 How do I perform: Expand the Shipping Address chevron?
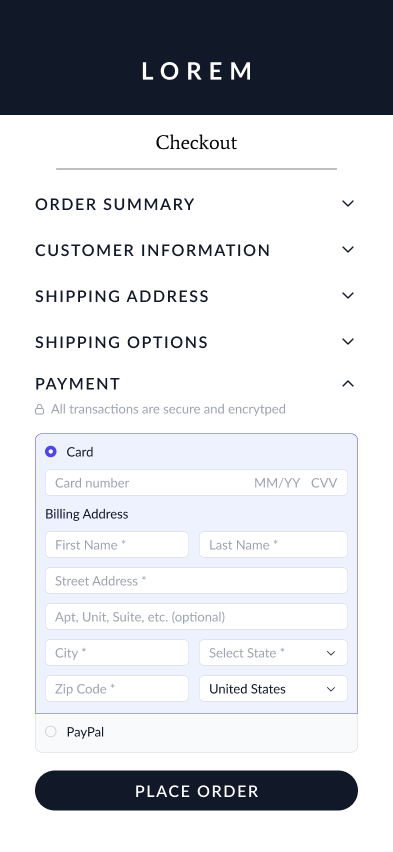coord(348,296)
